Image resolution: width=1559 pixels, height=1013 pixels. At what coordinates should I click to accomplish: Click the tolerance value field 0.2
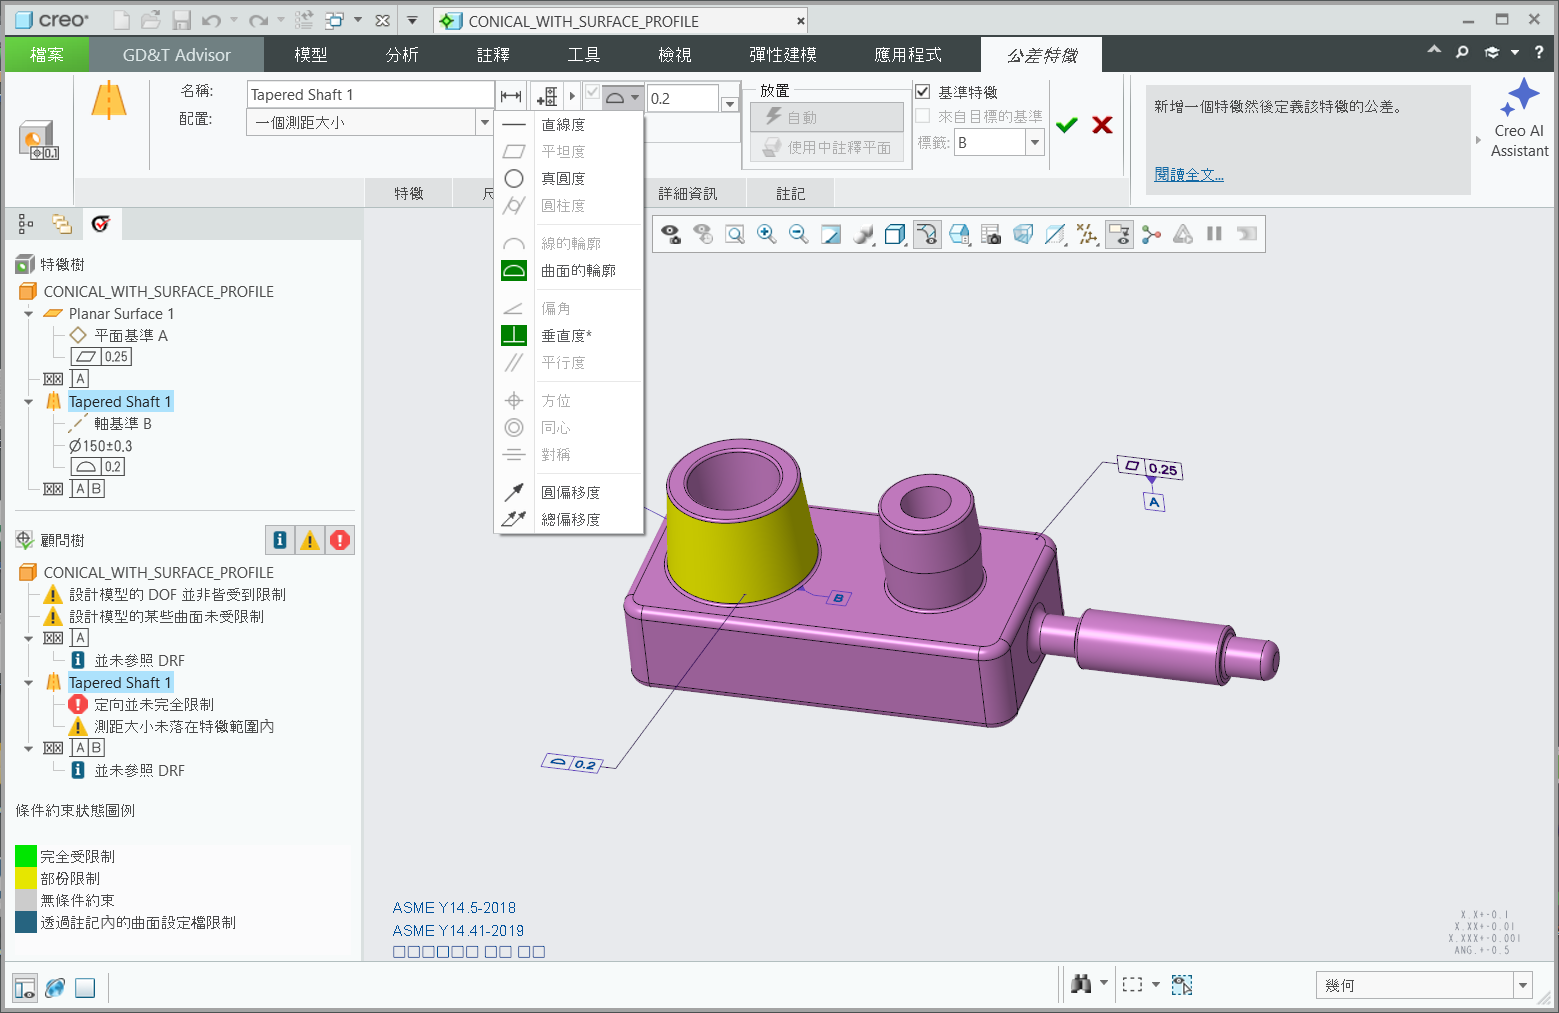tap(683, 98)
